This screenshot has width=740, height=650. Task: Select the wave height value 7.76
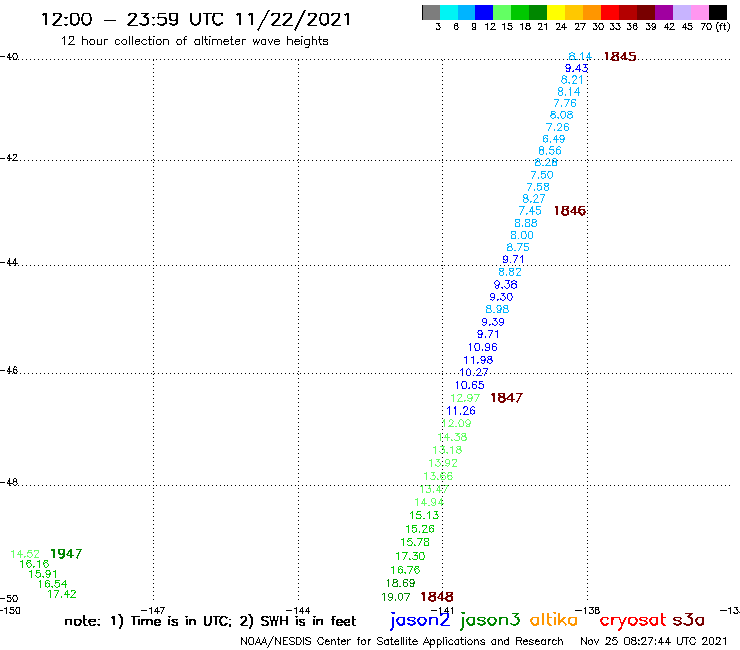565,103
